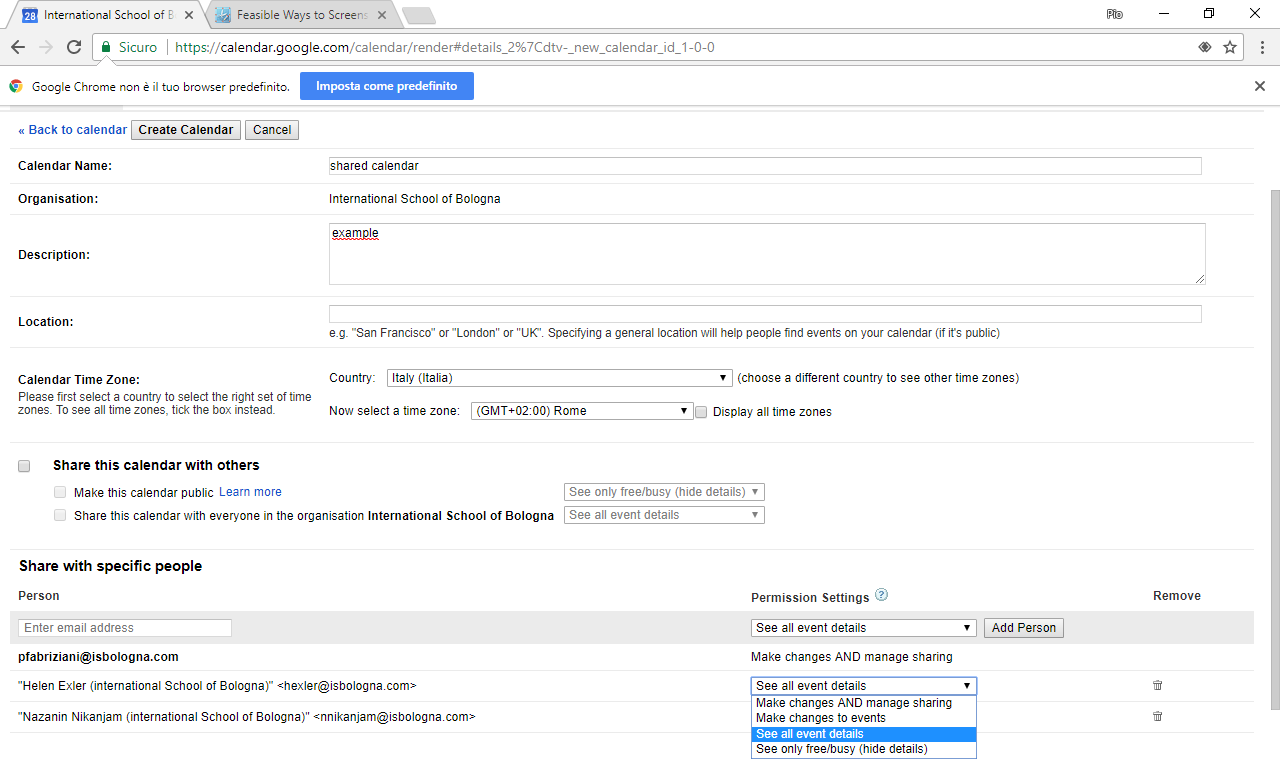Click Create Calendar button
Viewport: 1280px width, 760px height.
tap(186, 130)
